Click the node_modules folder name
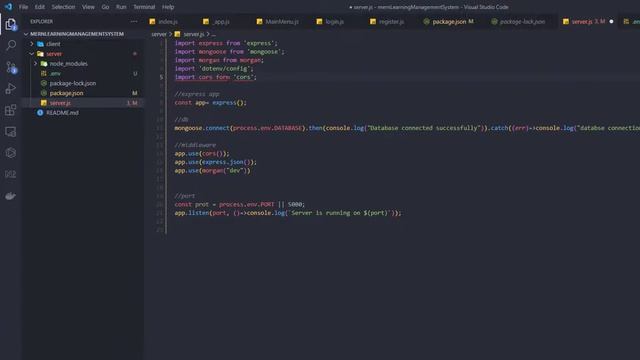Viewport: 640px width, 360px height. (68, 64)
